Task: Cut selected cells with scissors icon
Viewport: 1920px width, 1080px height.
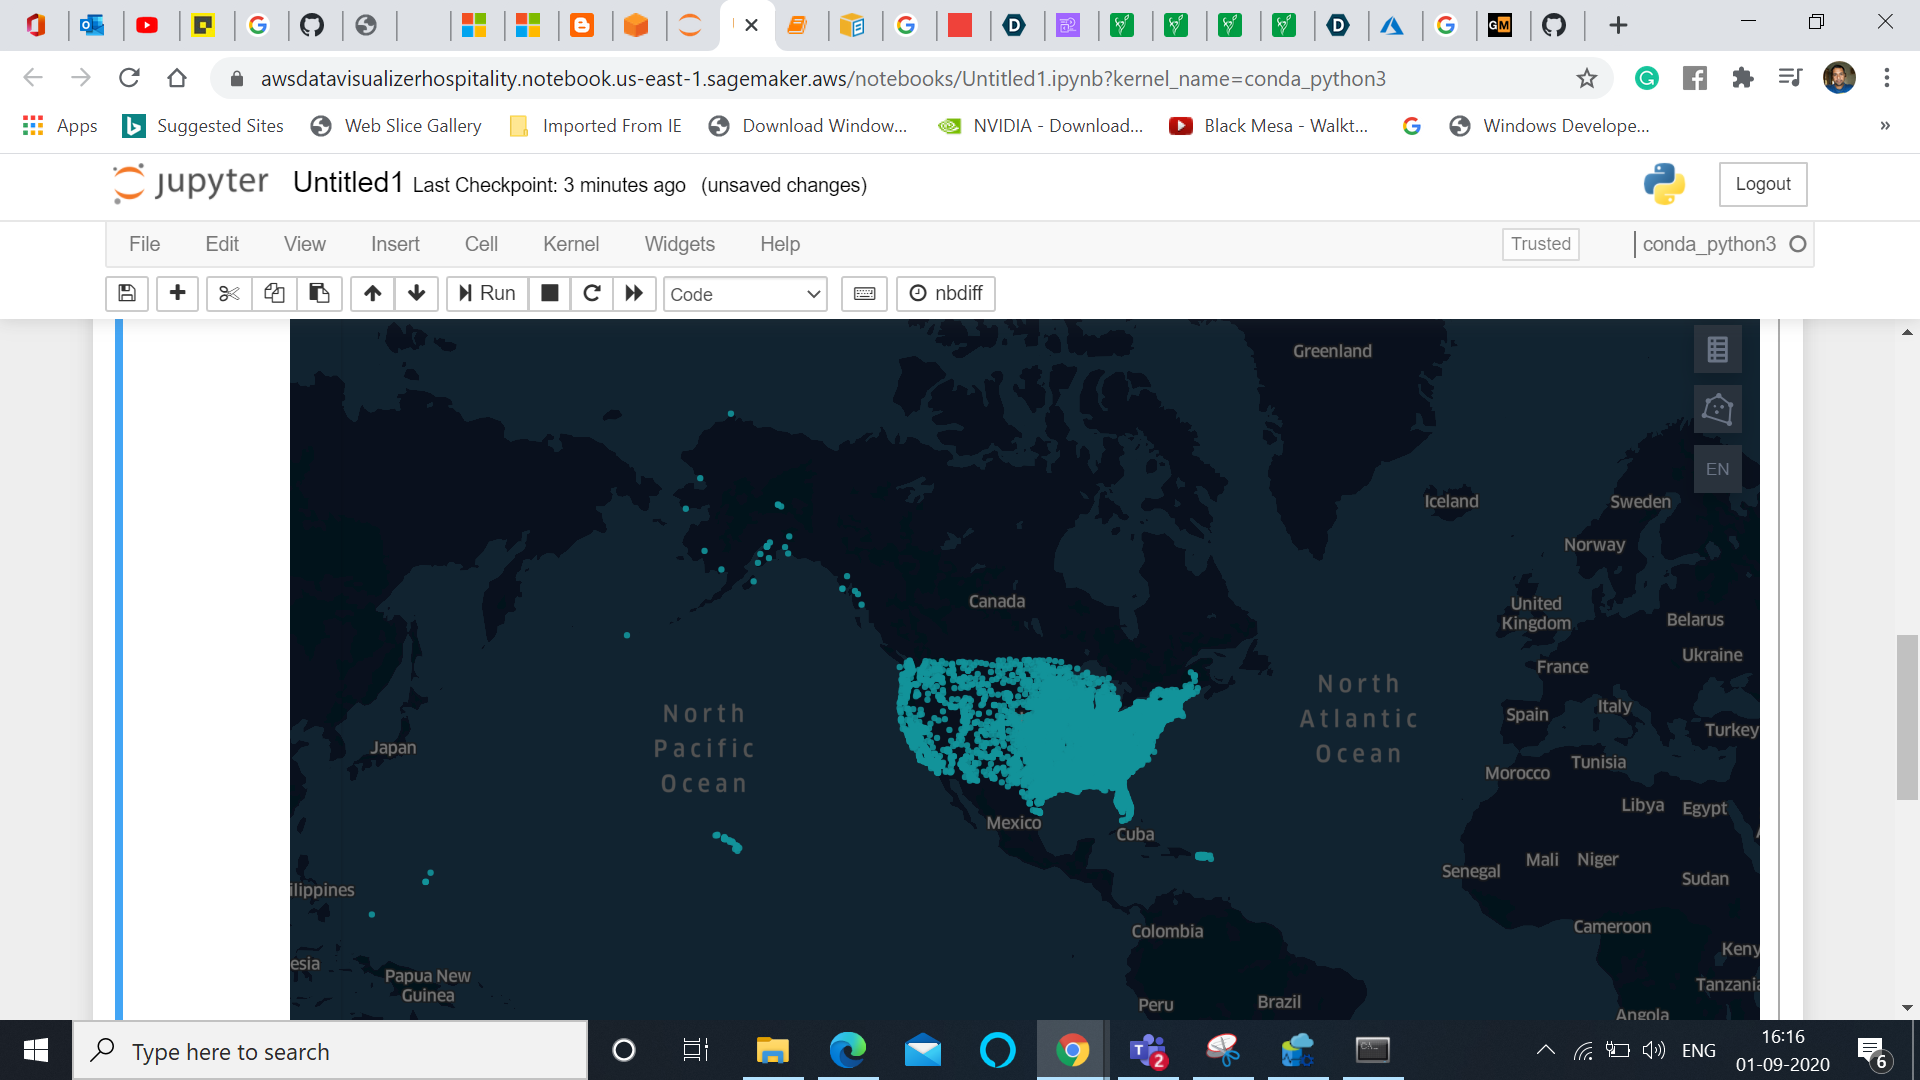Action: point(229,293)
